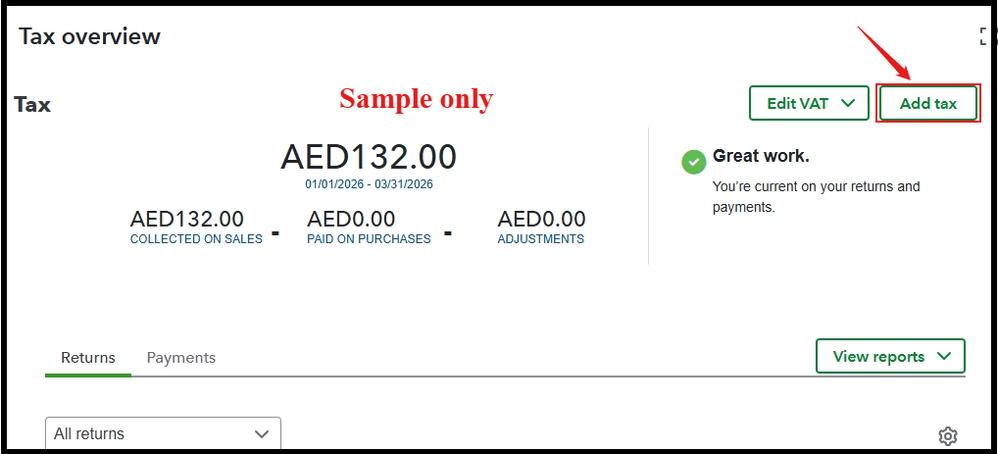Click the Tax overview heading
This screenshot has height=454, width=998.
pyautogui.click(x=90, y=37)
